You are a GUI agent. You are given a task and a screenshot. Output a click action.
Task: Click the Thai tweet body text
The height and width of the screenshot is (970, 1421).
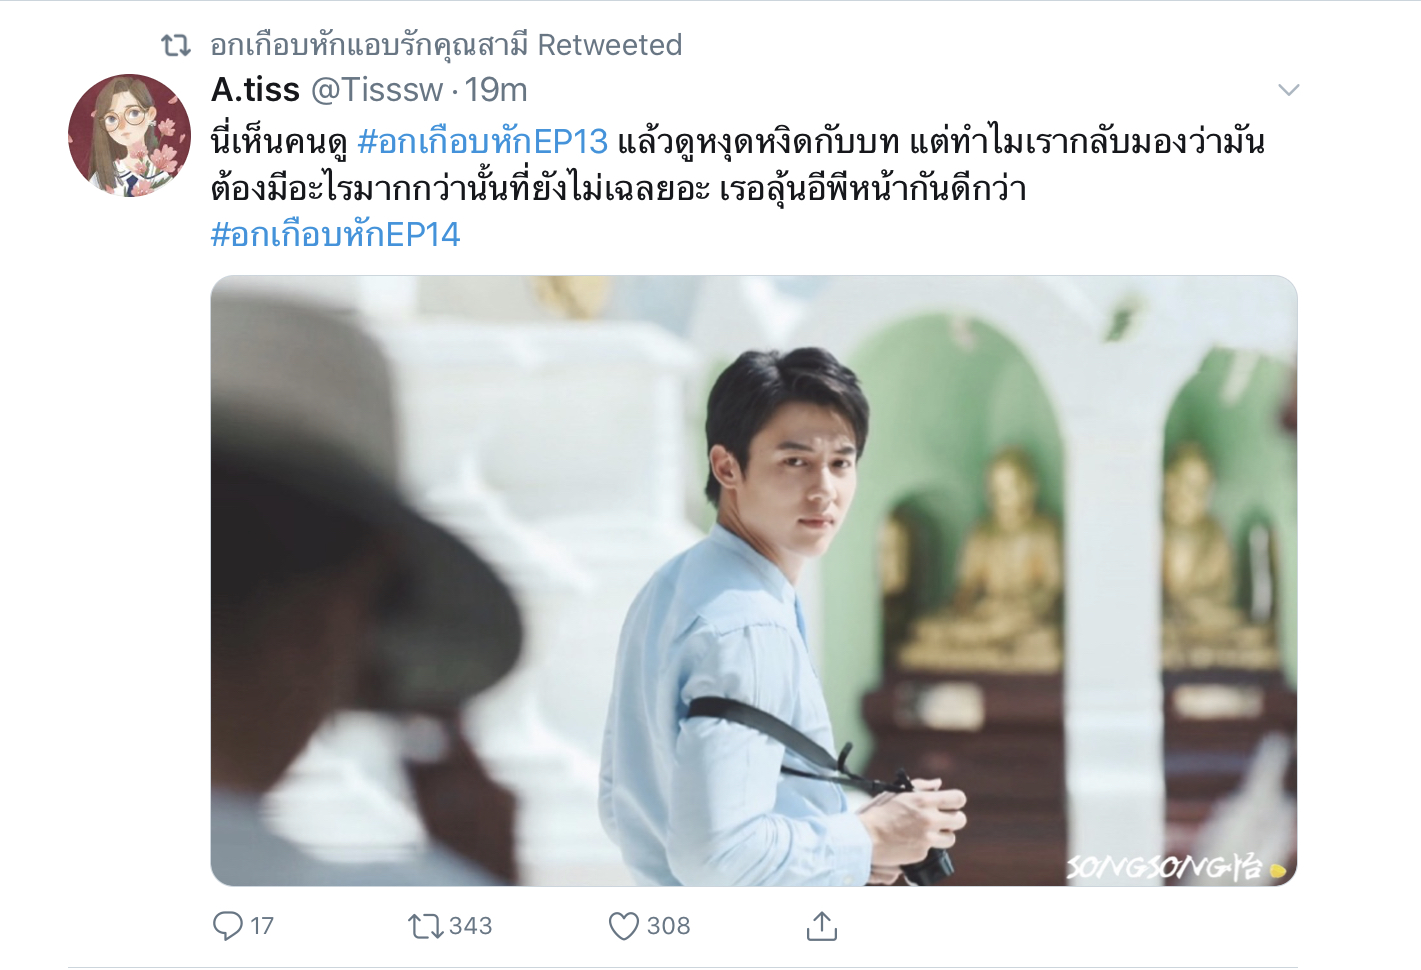coord(738,165)
